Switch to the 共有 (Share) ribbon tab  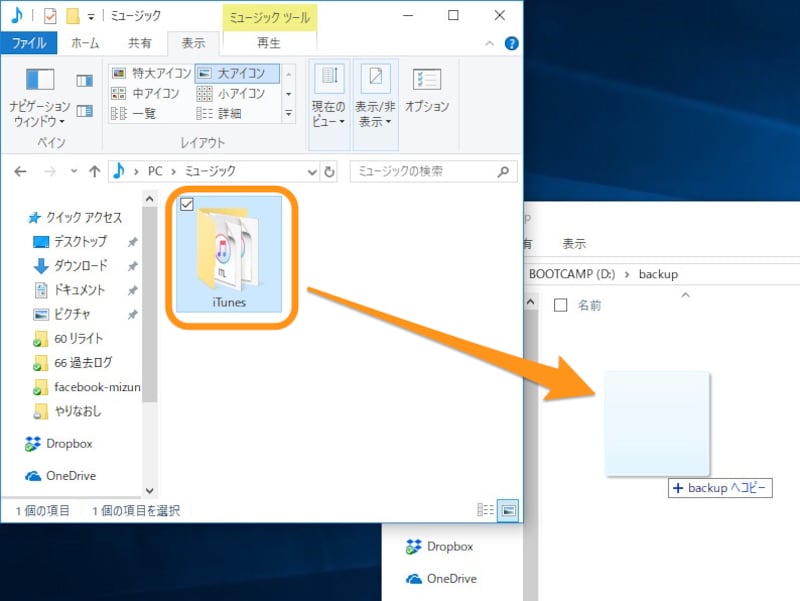tap(140, 43)
